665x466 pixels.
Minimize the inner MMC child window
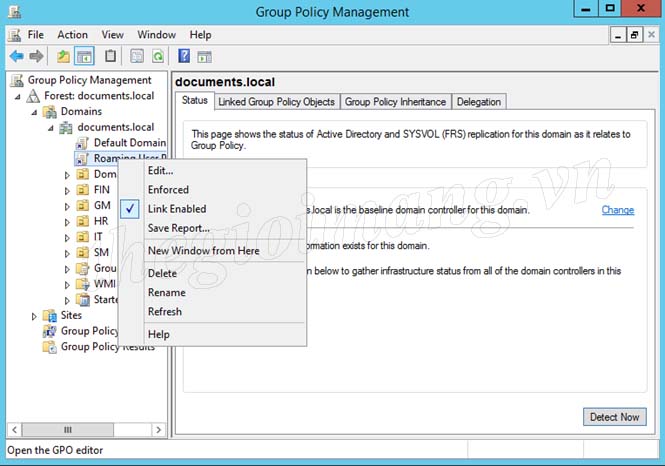point(618,35)
